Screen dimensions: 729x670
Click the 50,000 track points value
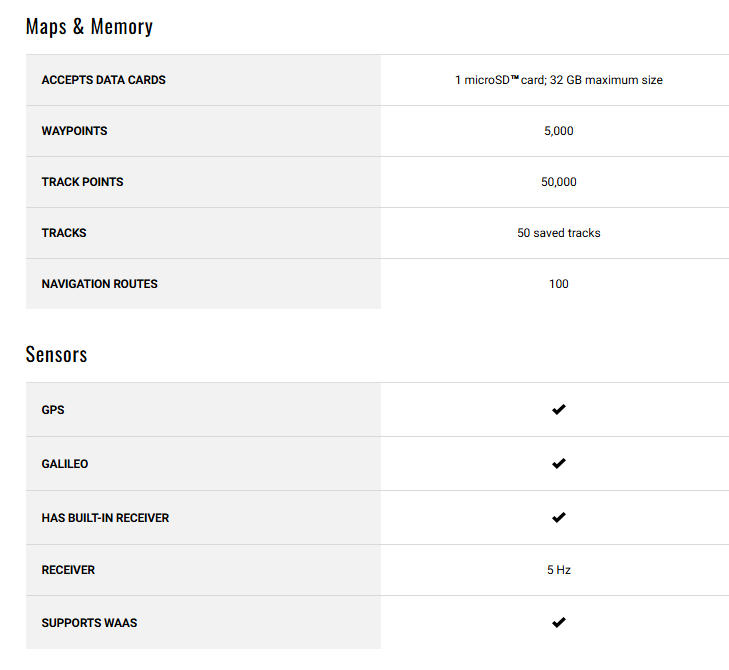tap(558, 182)
